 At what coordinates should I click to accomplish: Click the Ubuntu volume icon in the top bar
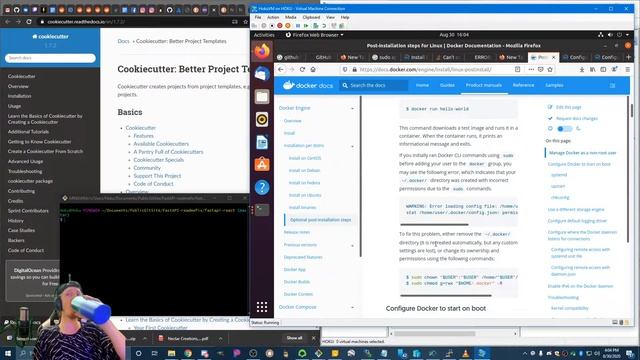(x=610, y=35)
